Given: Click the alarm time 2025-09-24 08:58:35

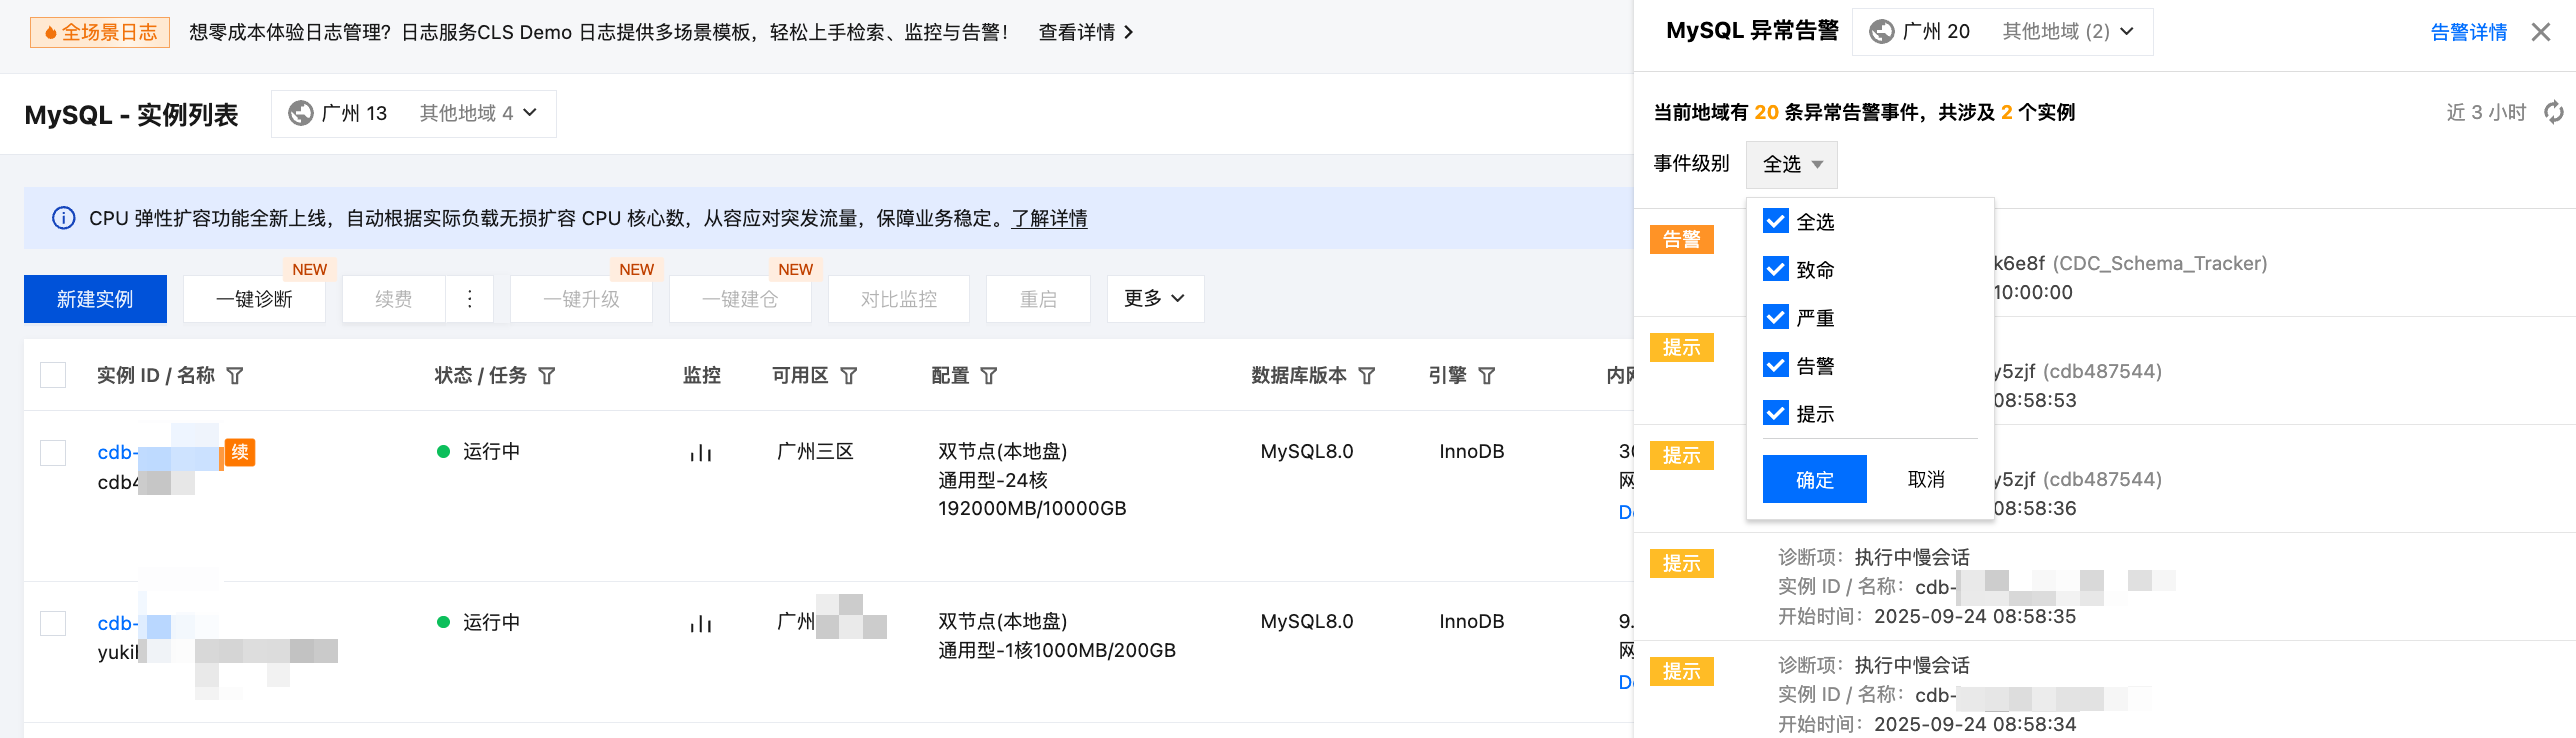Looking at the screenshot, I should pos(1975,616).
